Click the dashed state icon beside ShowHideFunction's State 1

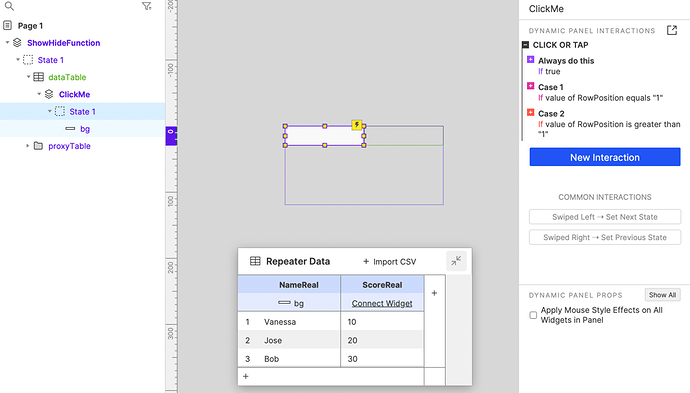[x=28, y=60]
